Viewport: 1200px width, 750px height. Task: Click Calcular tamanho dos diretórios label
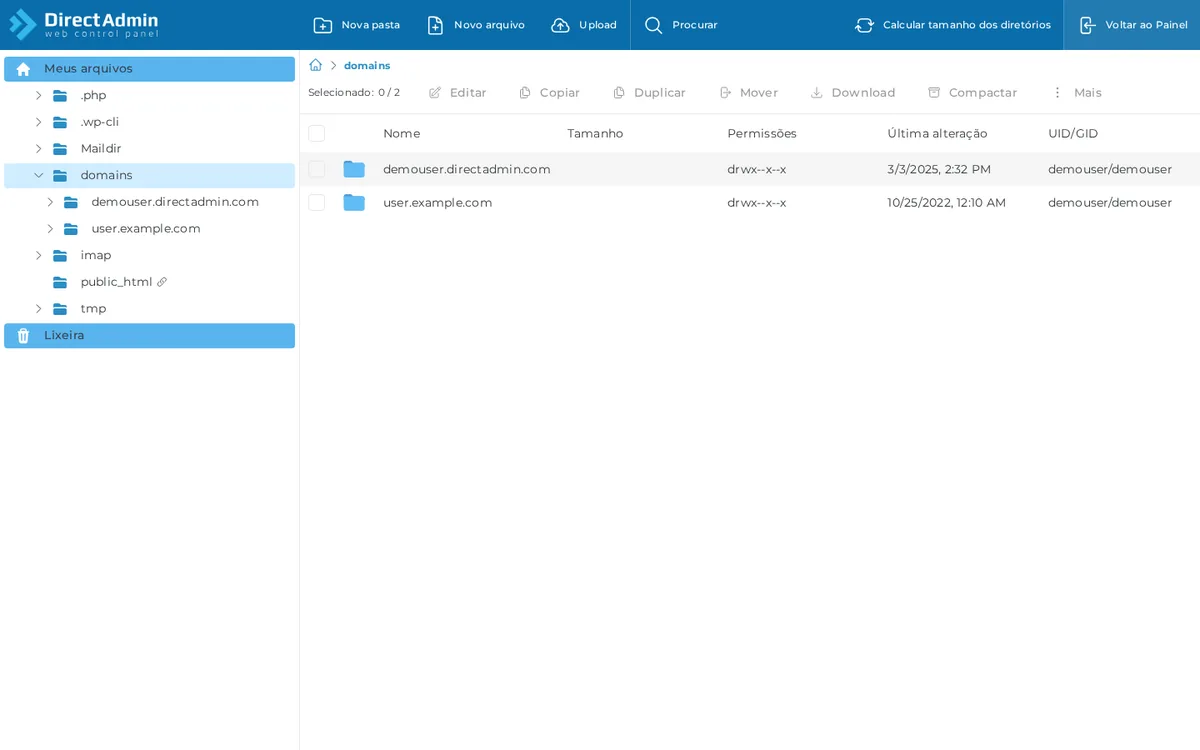[967, 25]
